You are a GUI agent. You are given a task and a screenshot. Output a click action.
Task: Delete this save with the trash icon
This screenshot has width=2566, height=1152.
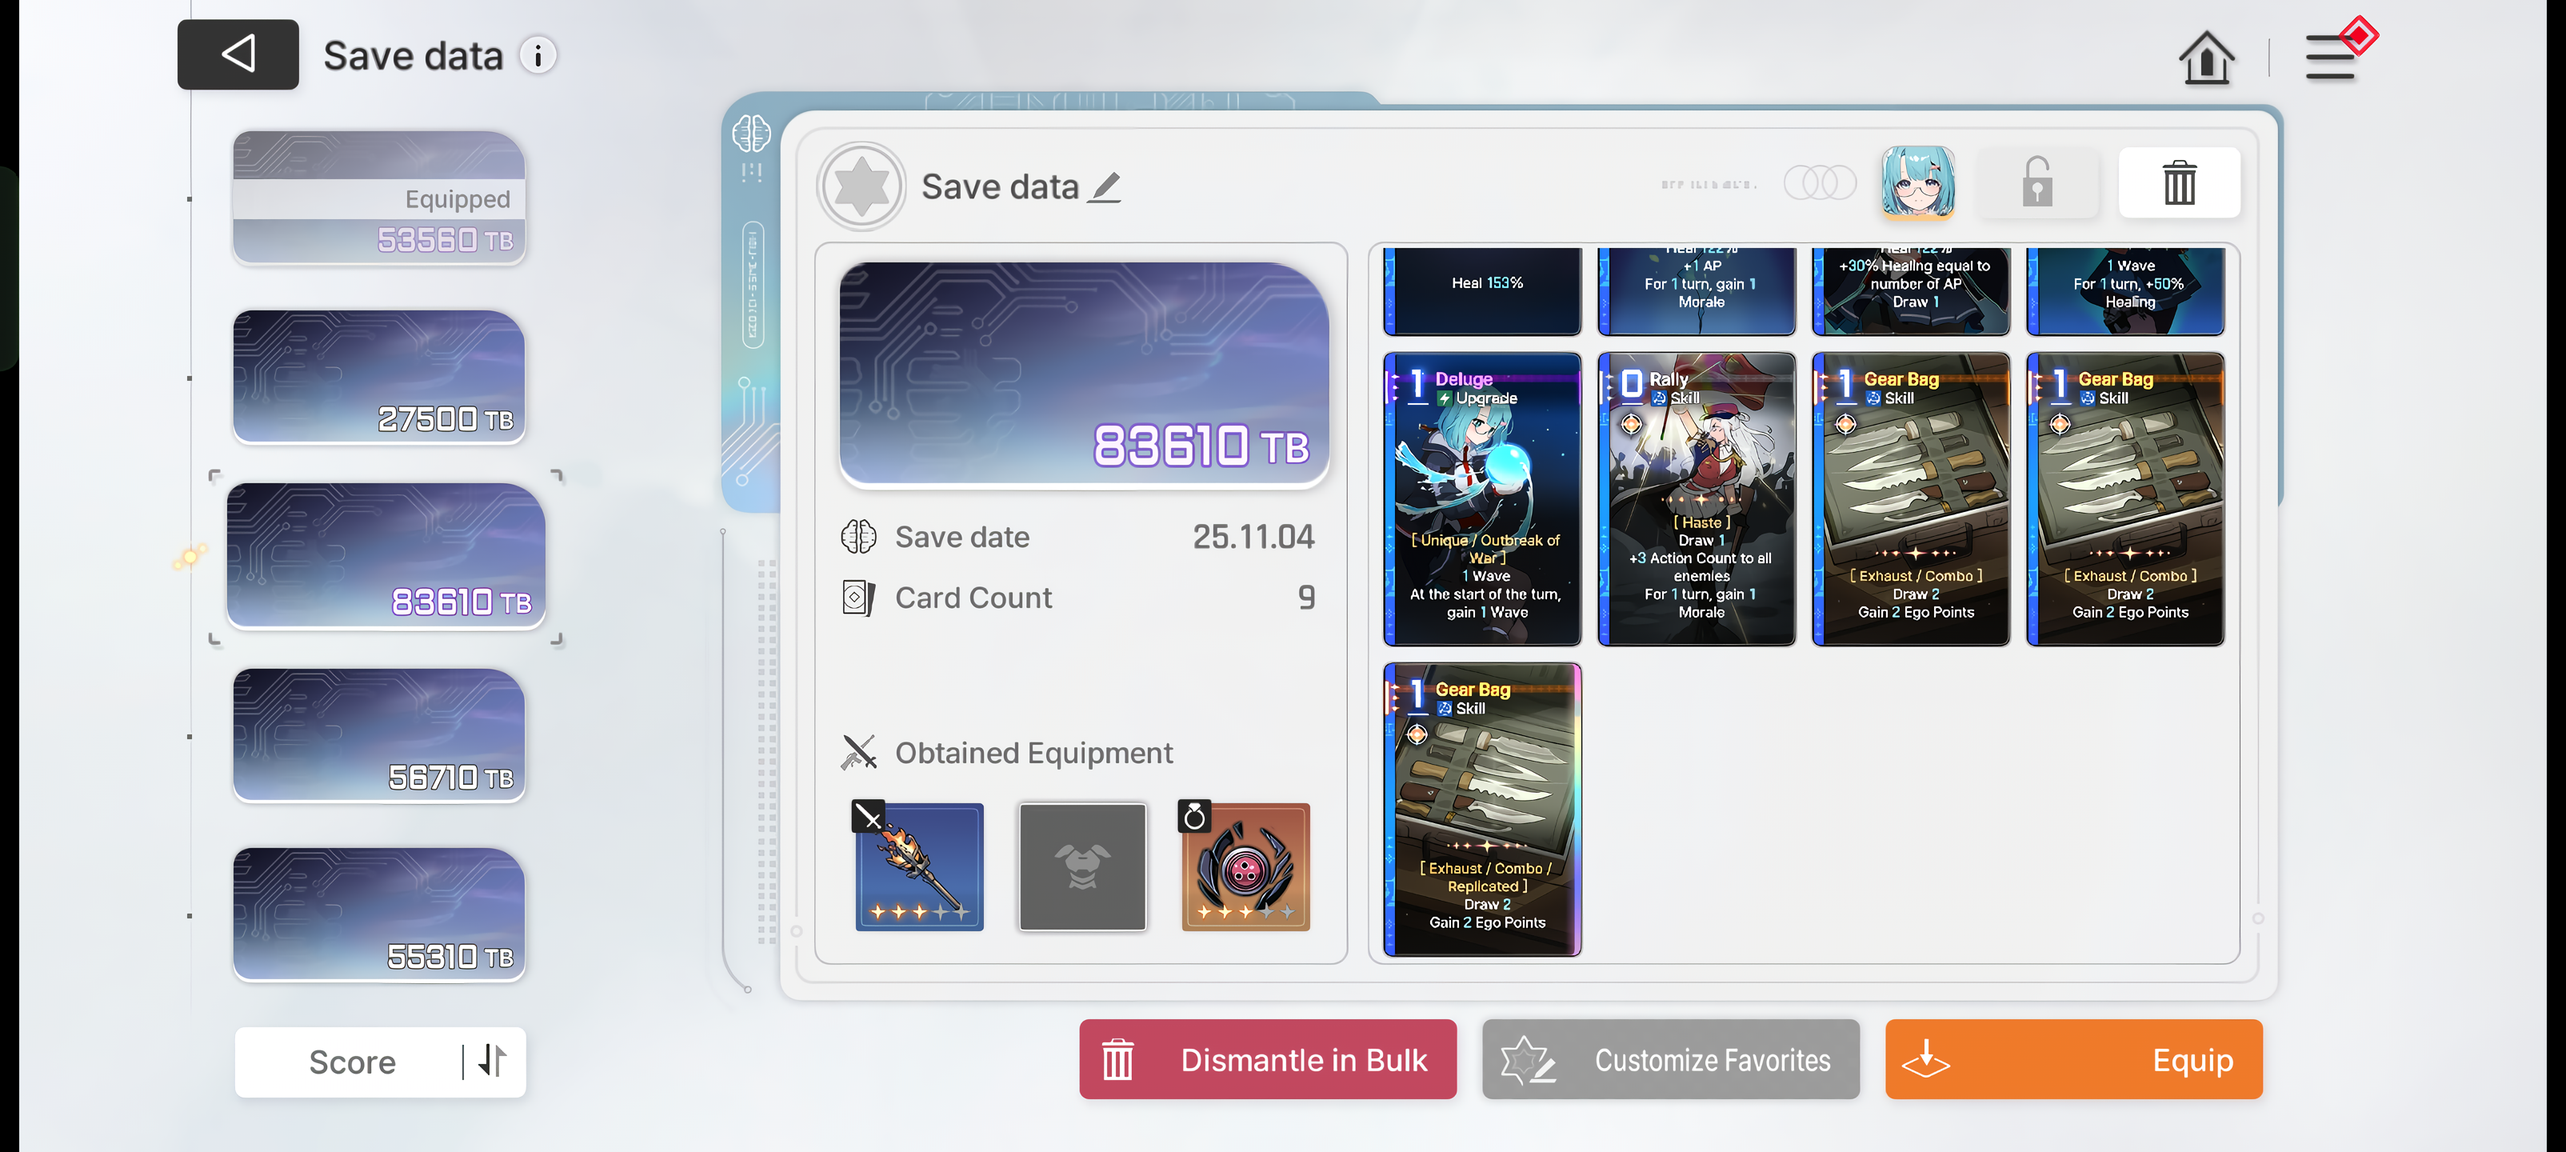click(x=2179, y=183)
